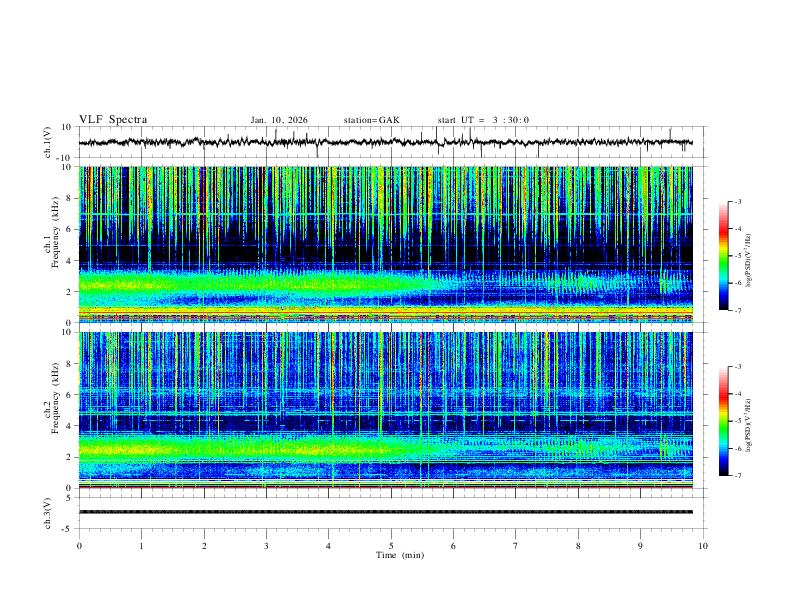This screenshot has height=612, width=792.
Task: Click time axis tick label "9"
Action: (640, 546)
